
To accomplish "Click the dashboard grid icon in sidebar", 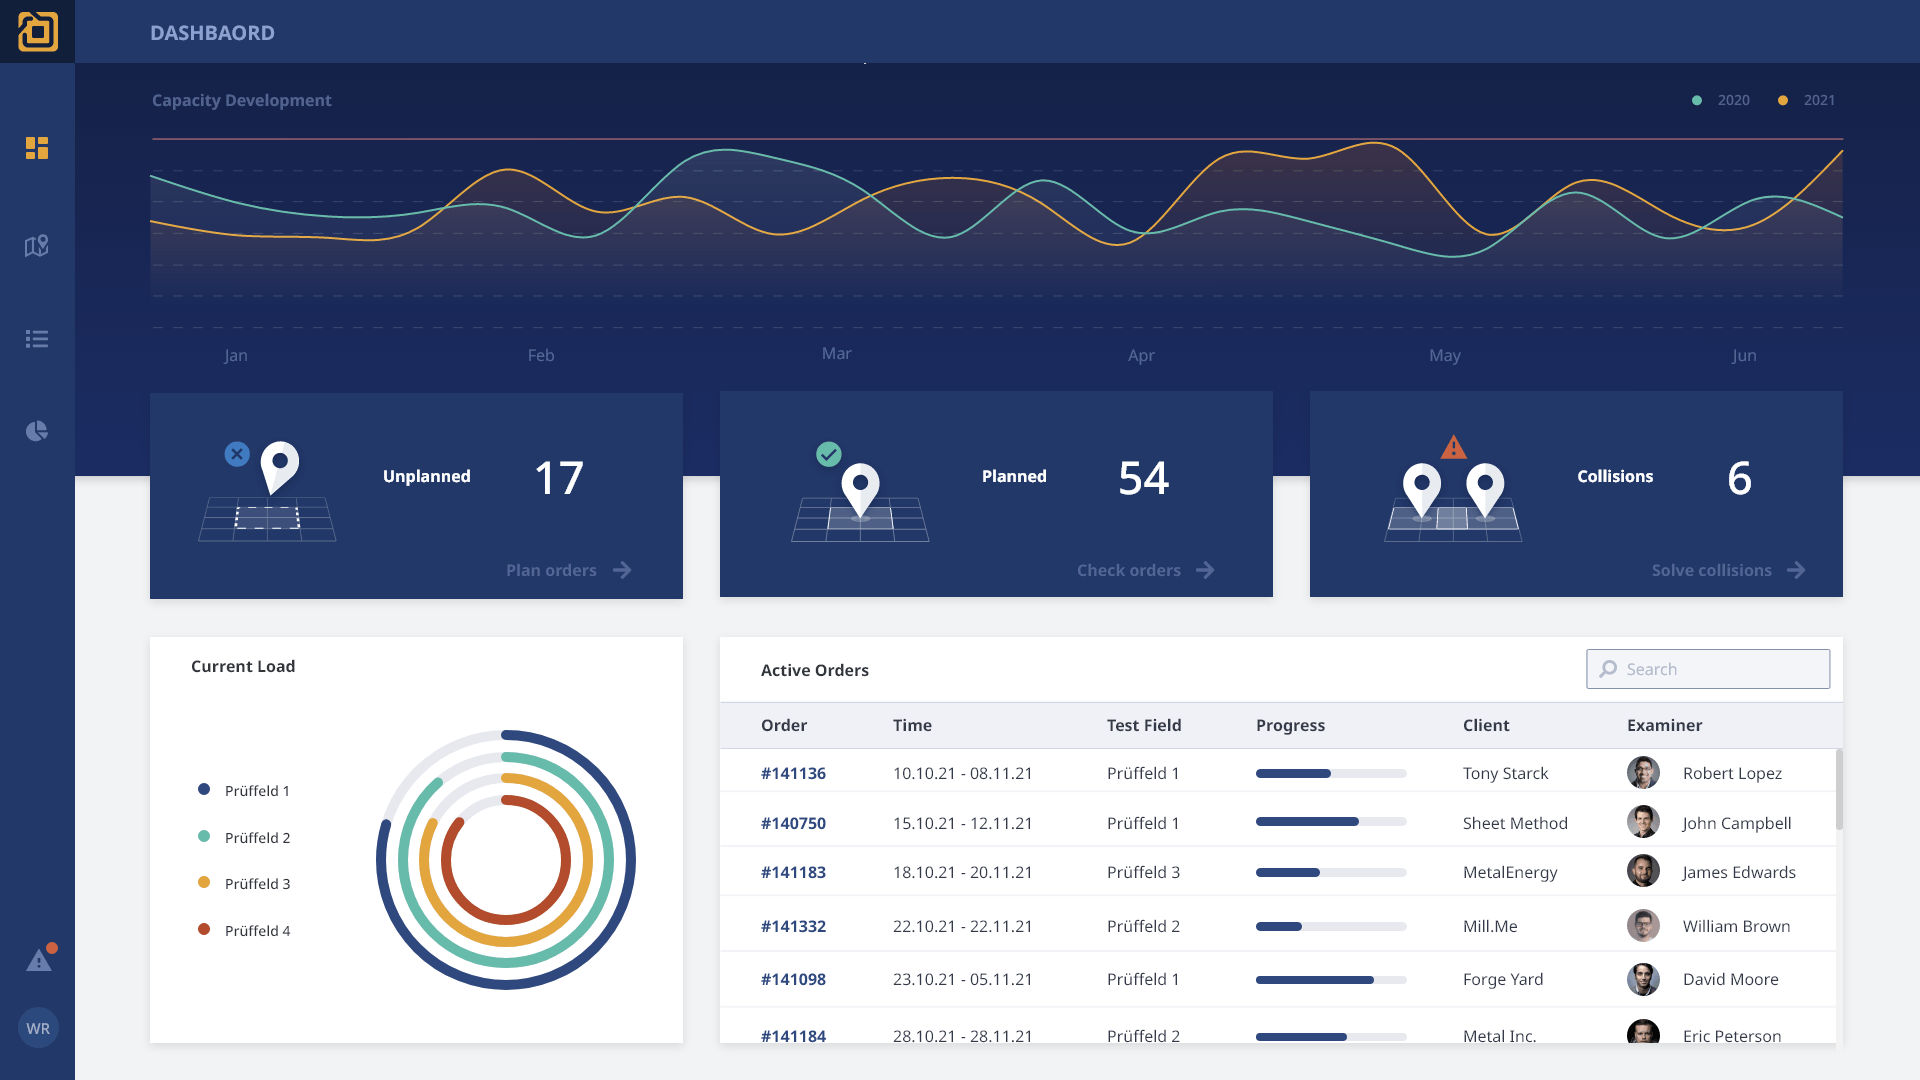I will (37, 148).
